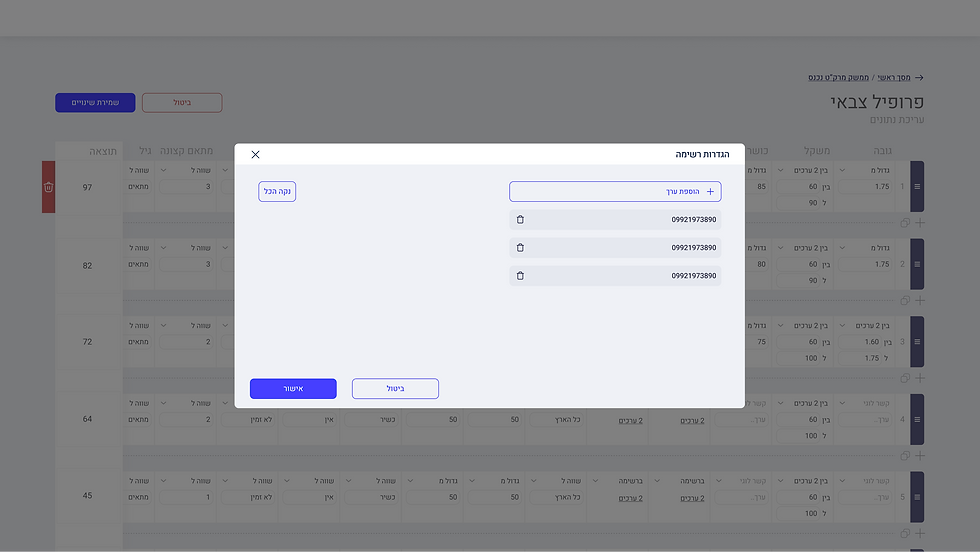This screenshot has height=552, width=980.
Task: Click row 5 כל הארץ value field
Action: coord(556,497)
